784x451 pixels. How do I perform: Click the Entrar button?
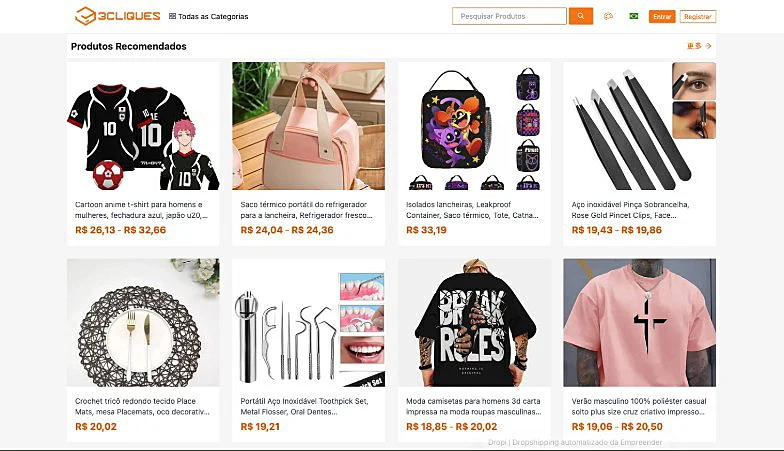click(x=661, y=16)
